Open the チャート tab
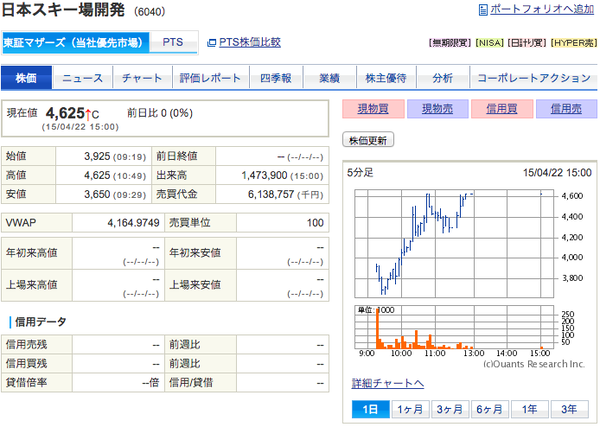 click(x=142, y=78)
